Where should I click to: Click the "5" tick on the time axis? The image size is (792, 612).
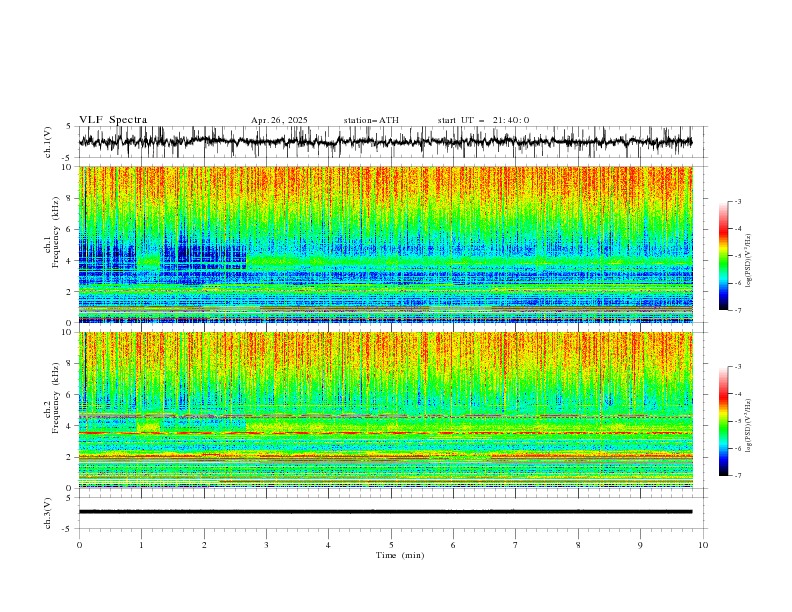point(391,545)
